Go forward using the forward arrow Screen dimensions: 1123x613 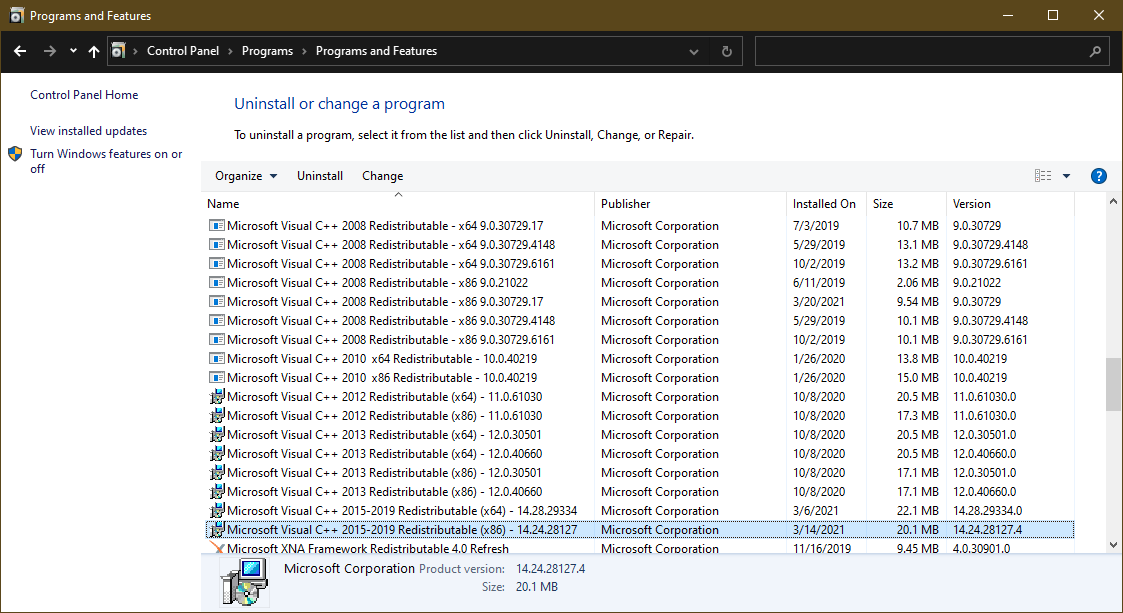pyautogui.click(x=49, y=51)
